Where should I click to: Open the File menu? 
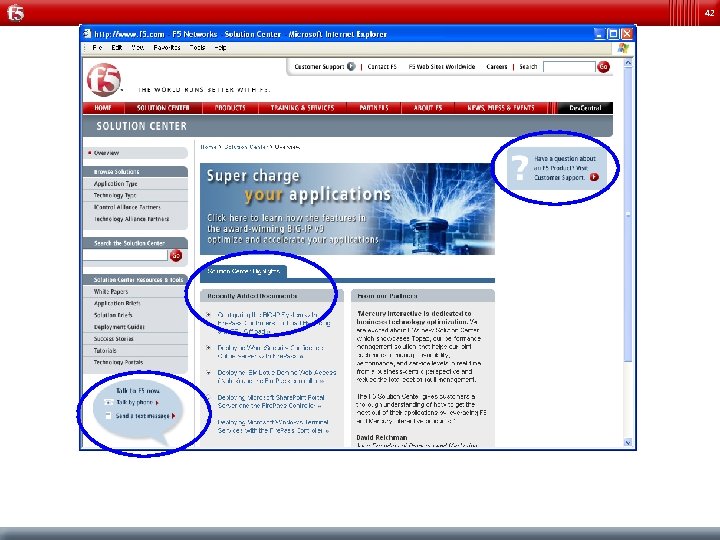97,47
